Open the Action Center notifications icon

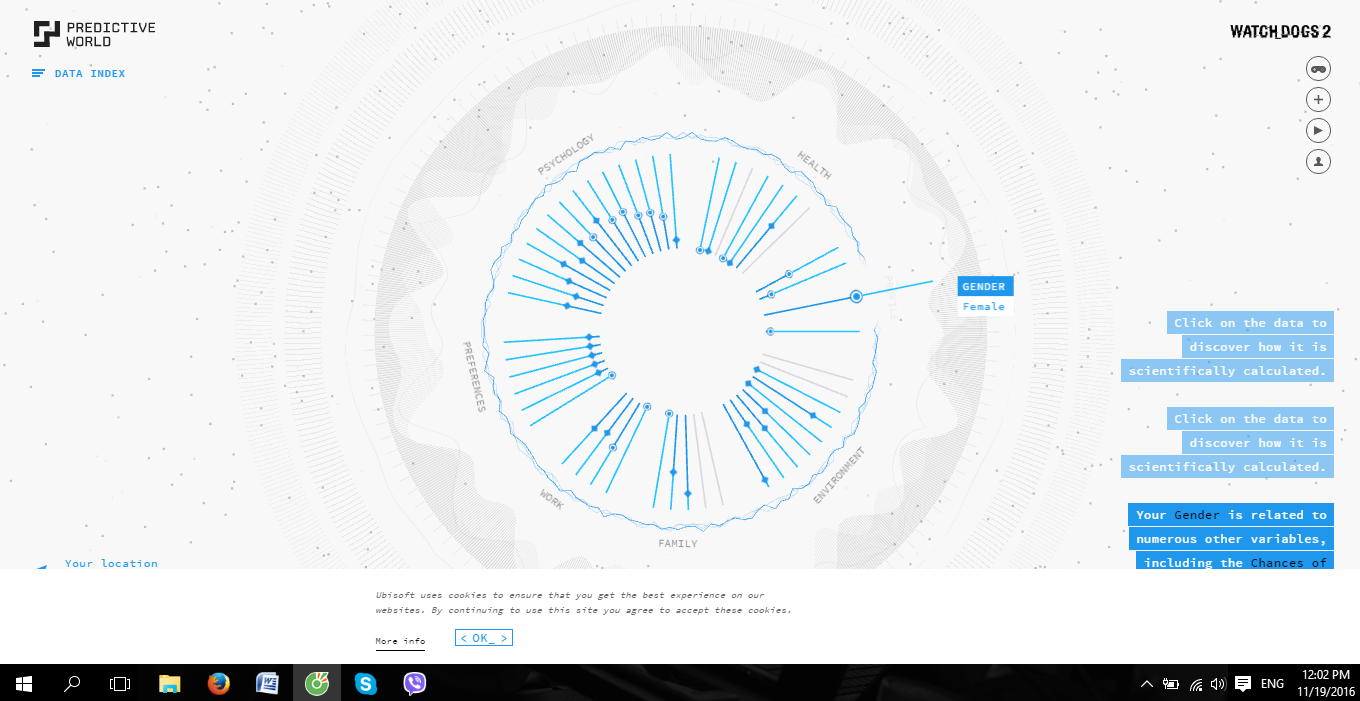pyautogui.click(x=1243, y=684)
